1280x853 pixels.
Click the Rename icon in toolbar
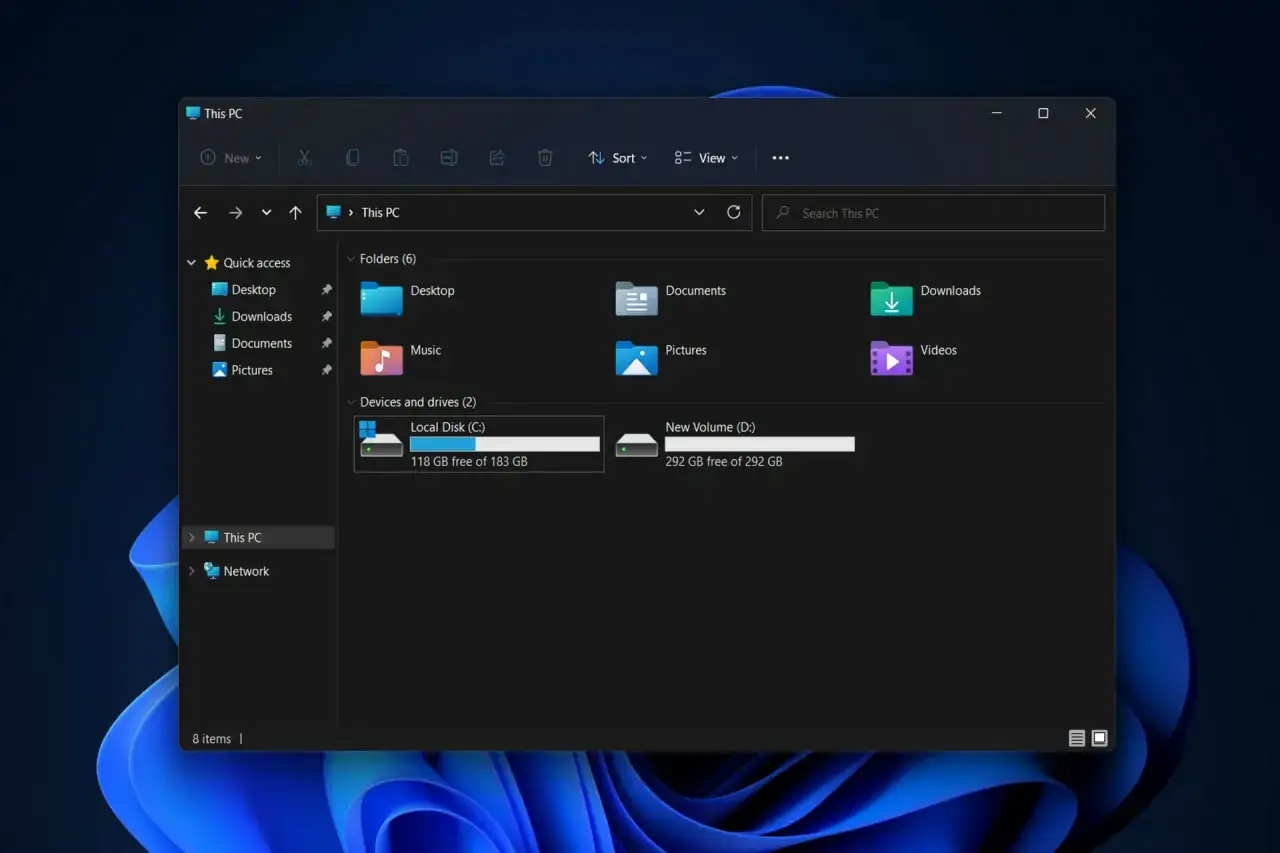click(x=449, y=158)
